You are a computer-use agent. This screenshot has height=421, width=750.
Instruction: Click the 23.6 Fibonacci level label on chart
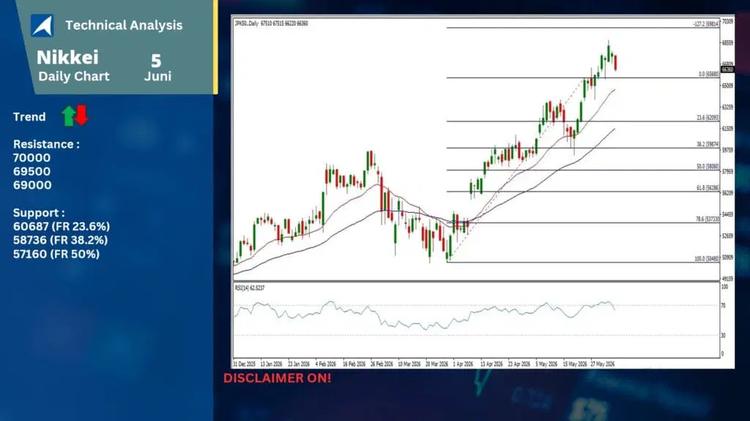707,118
